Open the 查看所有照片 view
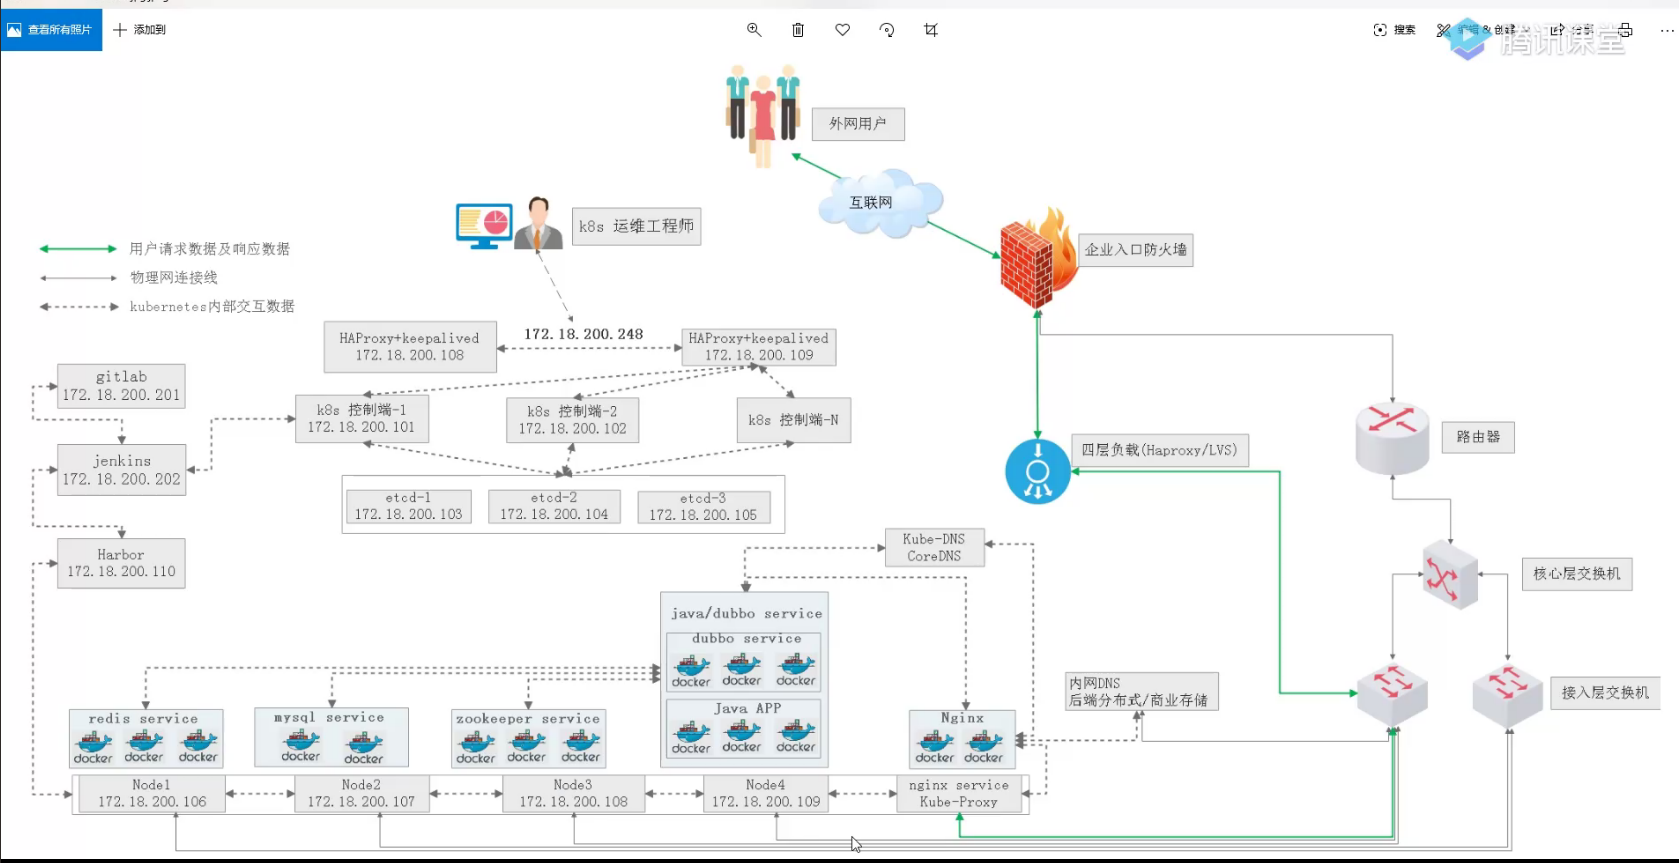1679x863 pixels. [x=51, y=30]
